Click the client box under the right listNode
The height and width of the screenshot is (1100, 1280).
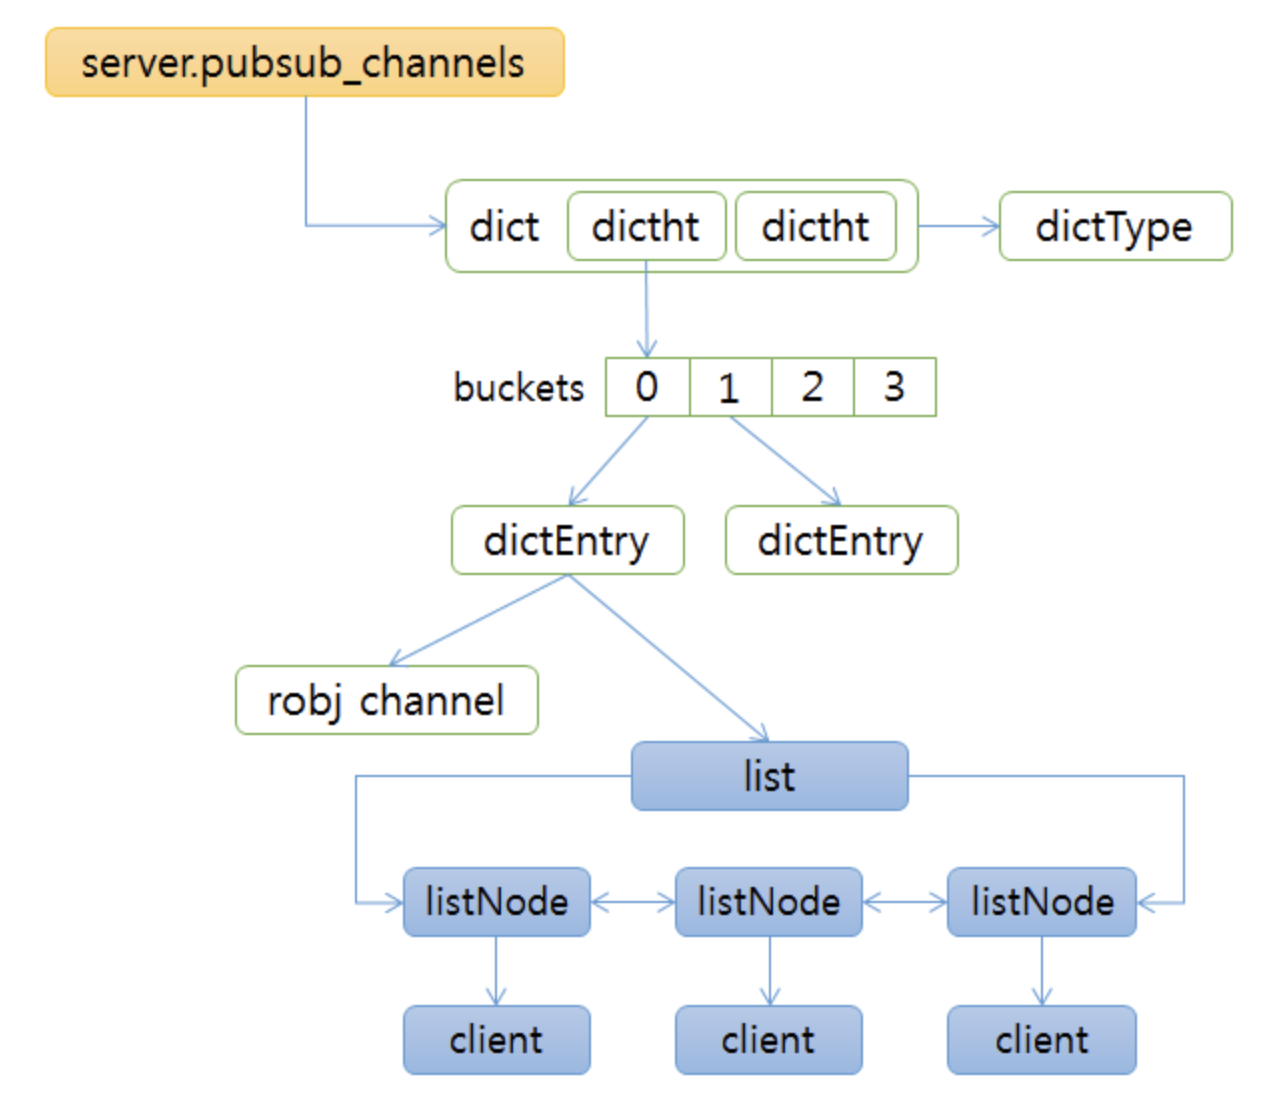(x=1042, y=1040)
